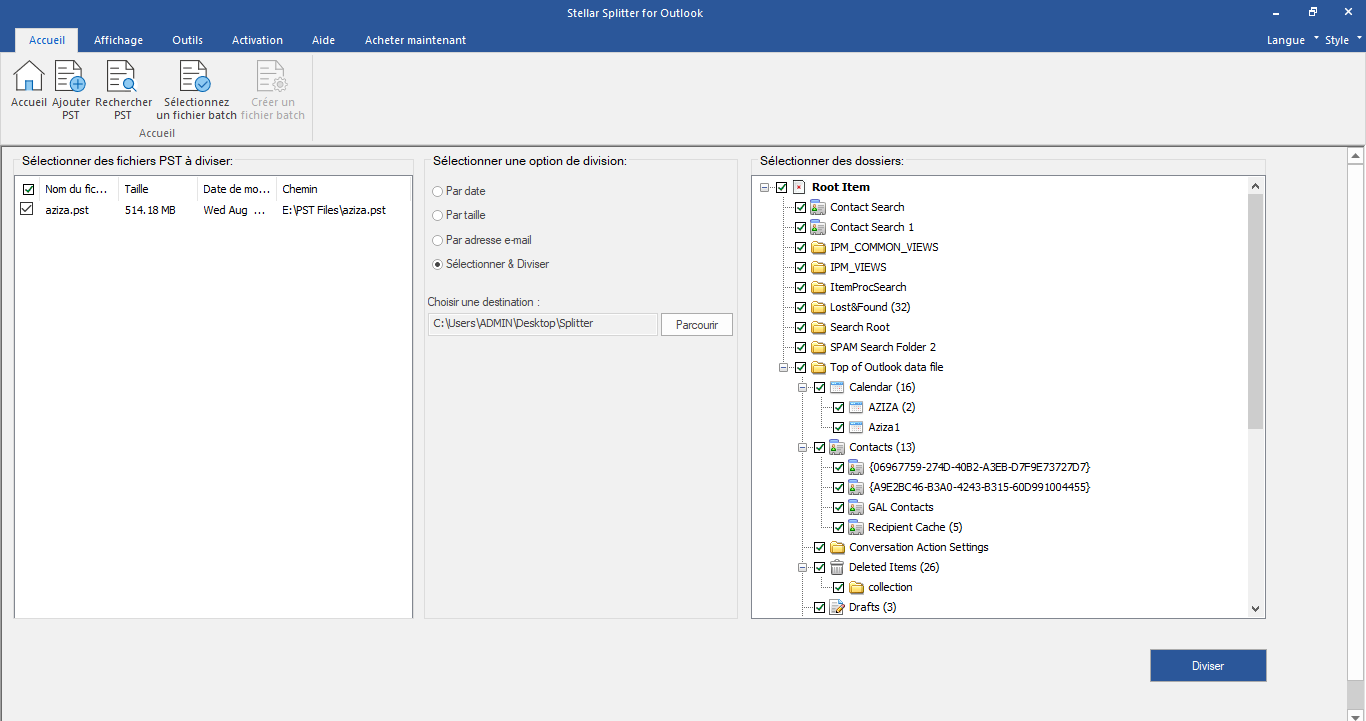Click the main window scroll-up arrow
The image size is (1366, 721).
[x=1356, y=156]
